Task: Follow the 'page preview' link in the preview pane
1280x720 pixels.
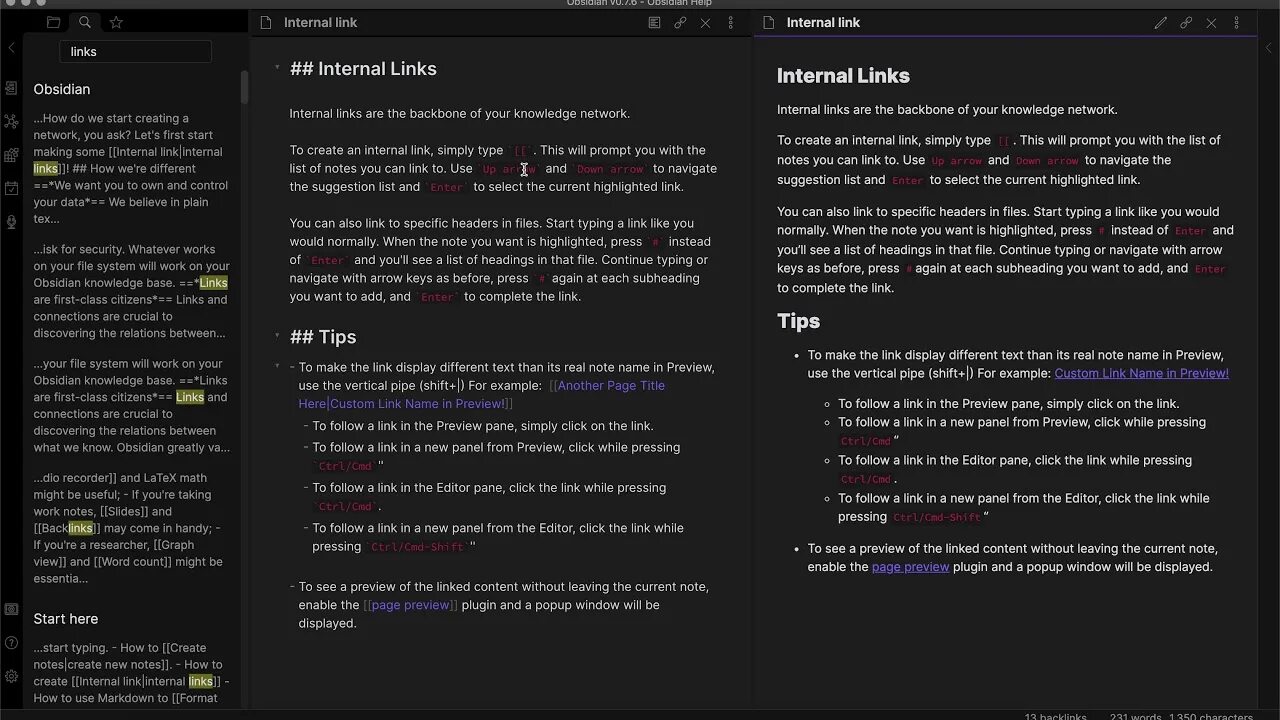Action: click(x=910, y=567)
